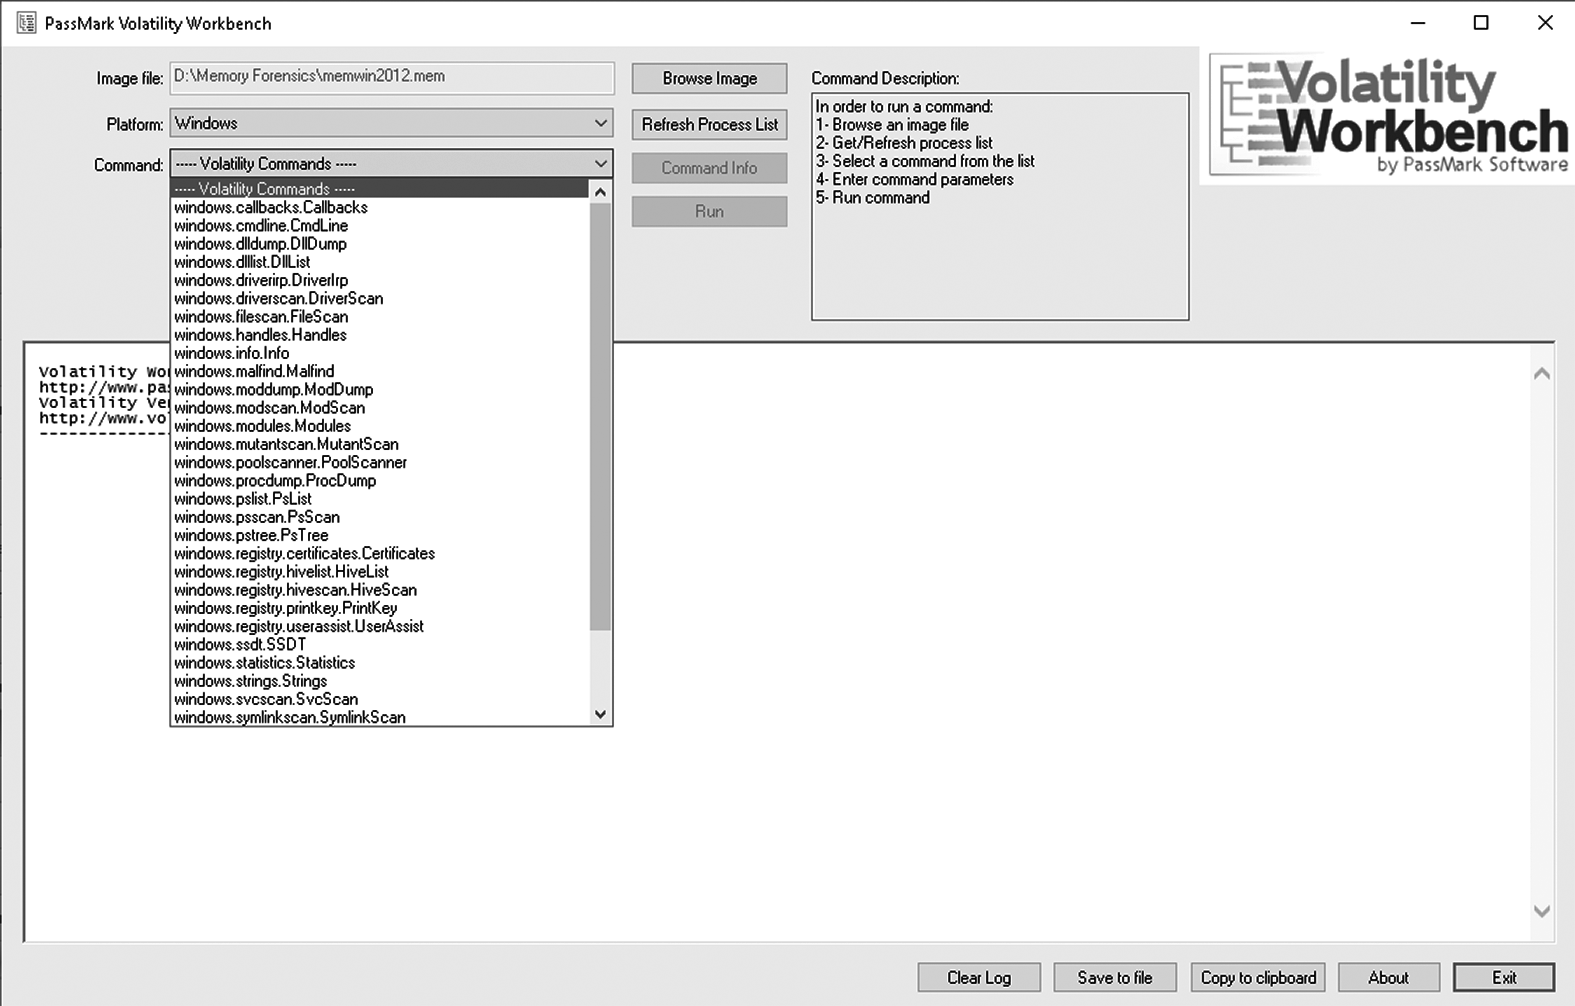Select windows.poolscanner.PoolScanner entry
Screen dimensions: 1575x1006
tap(380, 462)
